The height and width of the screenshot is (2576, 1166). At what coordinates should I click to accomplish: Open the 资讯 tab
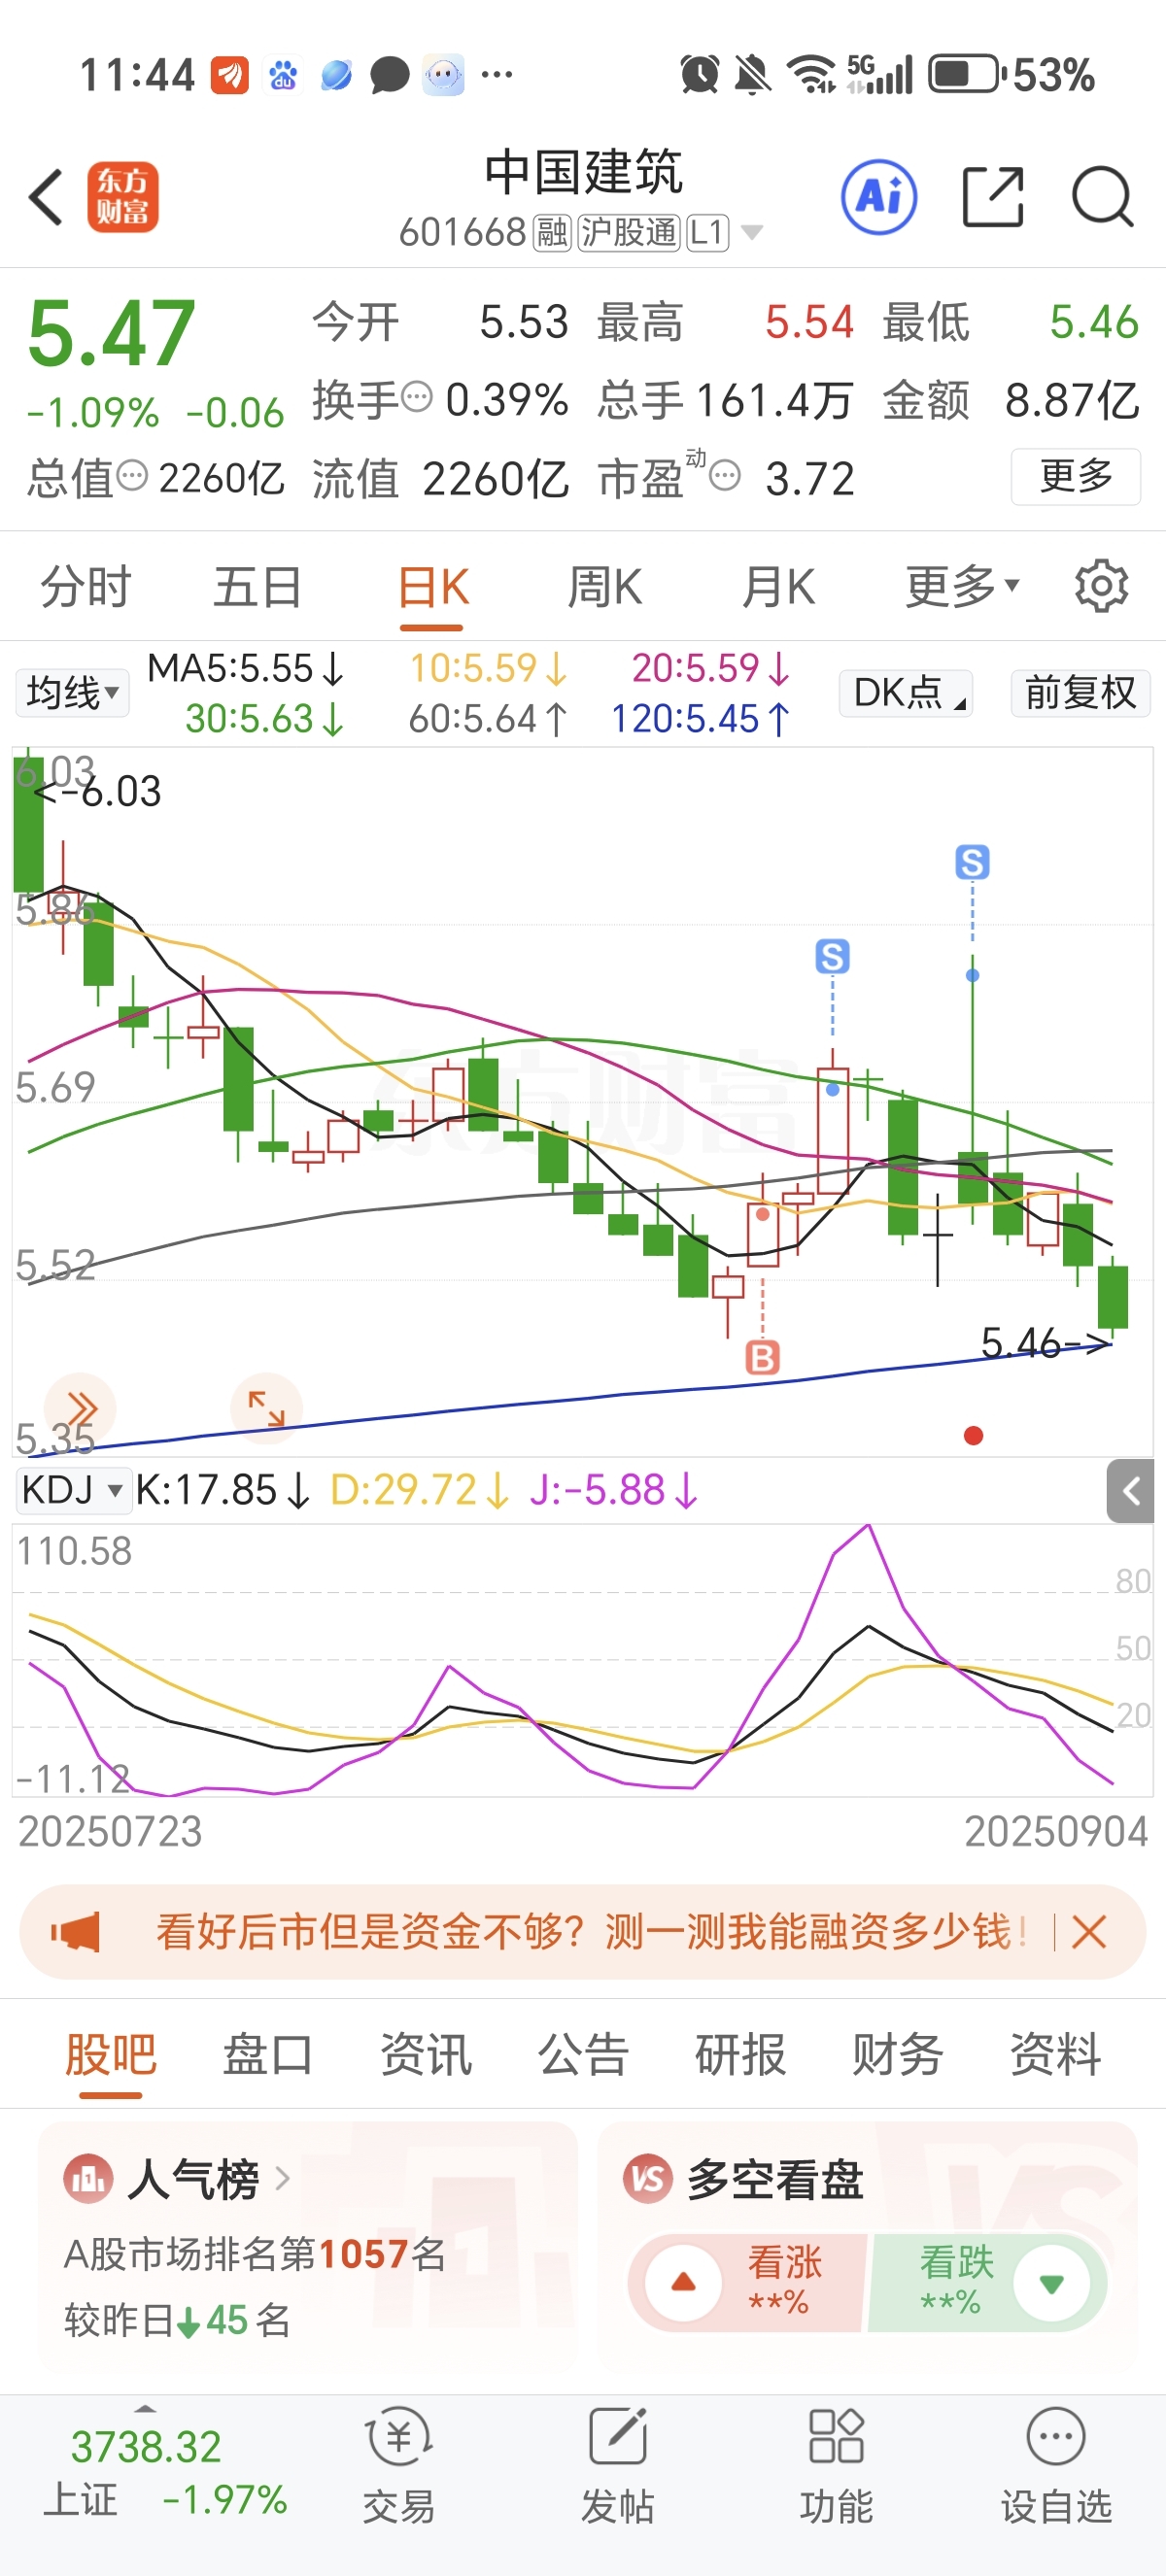[x=426, y=2054]
